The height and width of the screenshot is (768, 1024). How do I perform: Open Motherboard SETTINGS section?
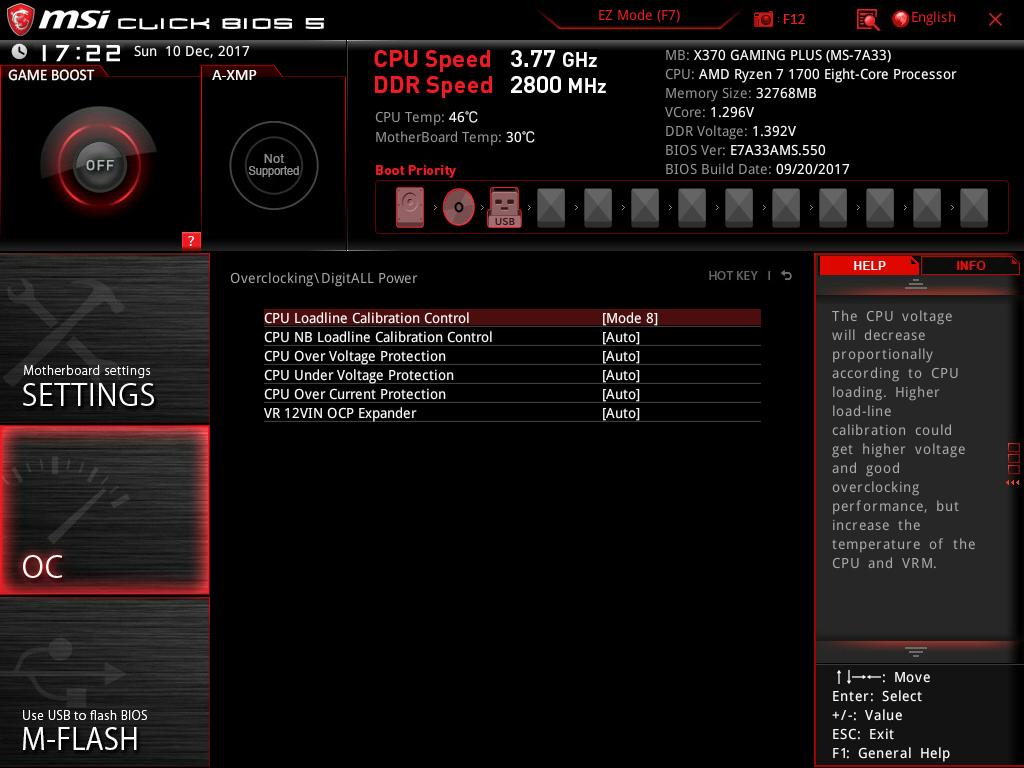click(x=104, y=338)
